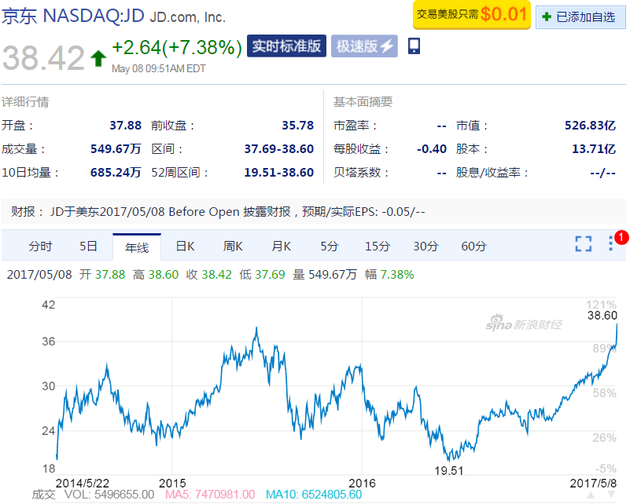Click the 基本面摘要 section heading
Viewport: 630px width, 504px height.
point(363,102)
